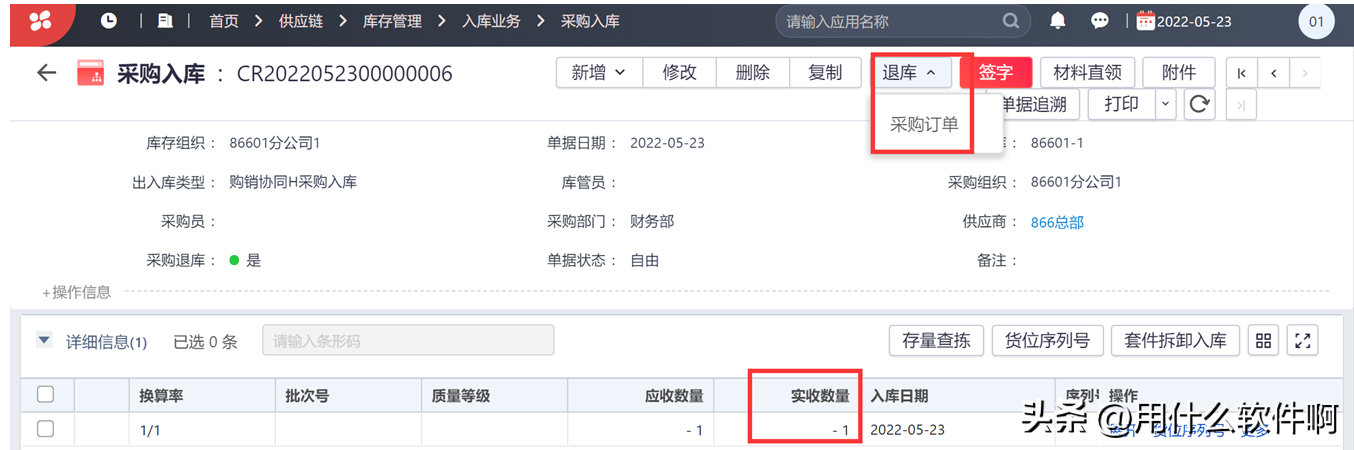Check the first detail row checkbox
This screenshot has width=1354, height=450.
tap(45, 429)
